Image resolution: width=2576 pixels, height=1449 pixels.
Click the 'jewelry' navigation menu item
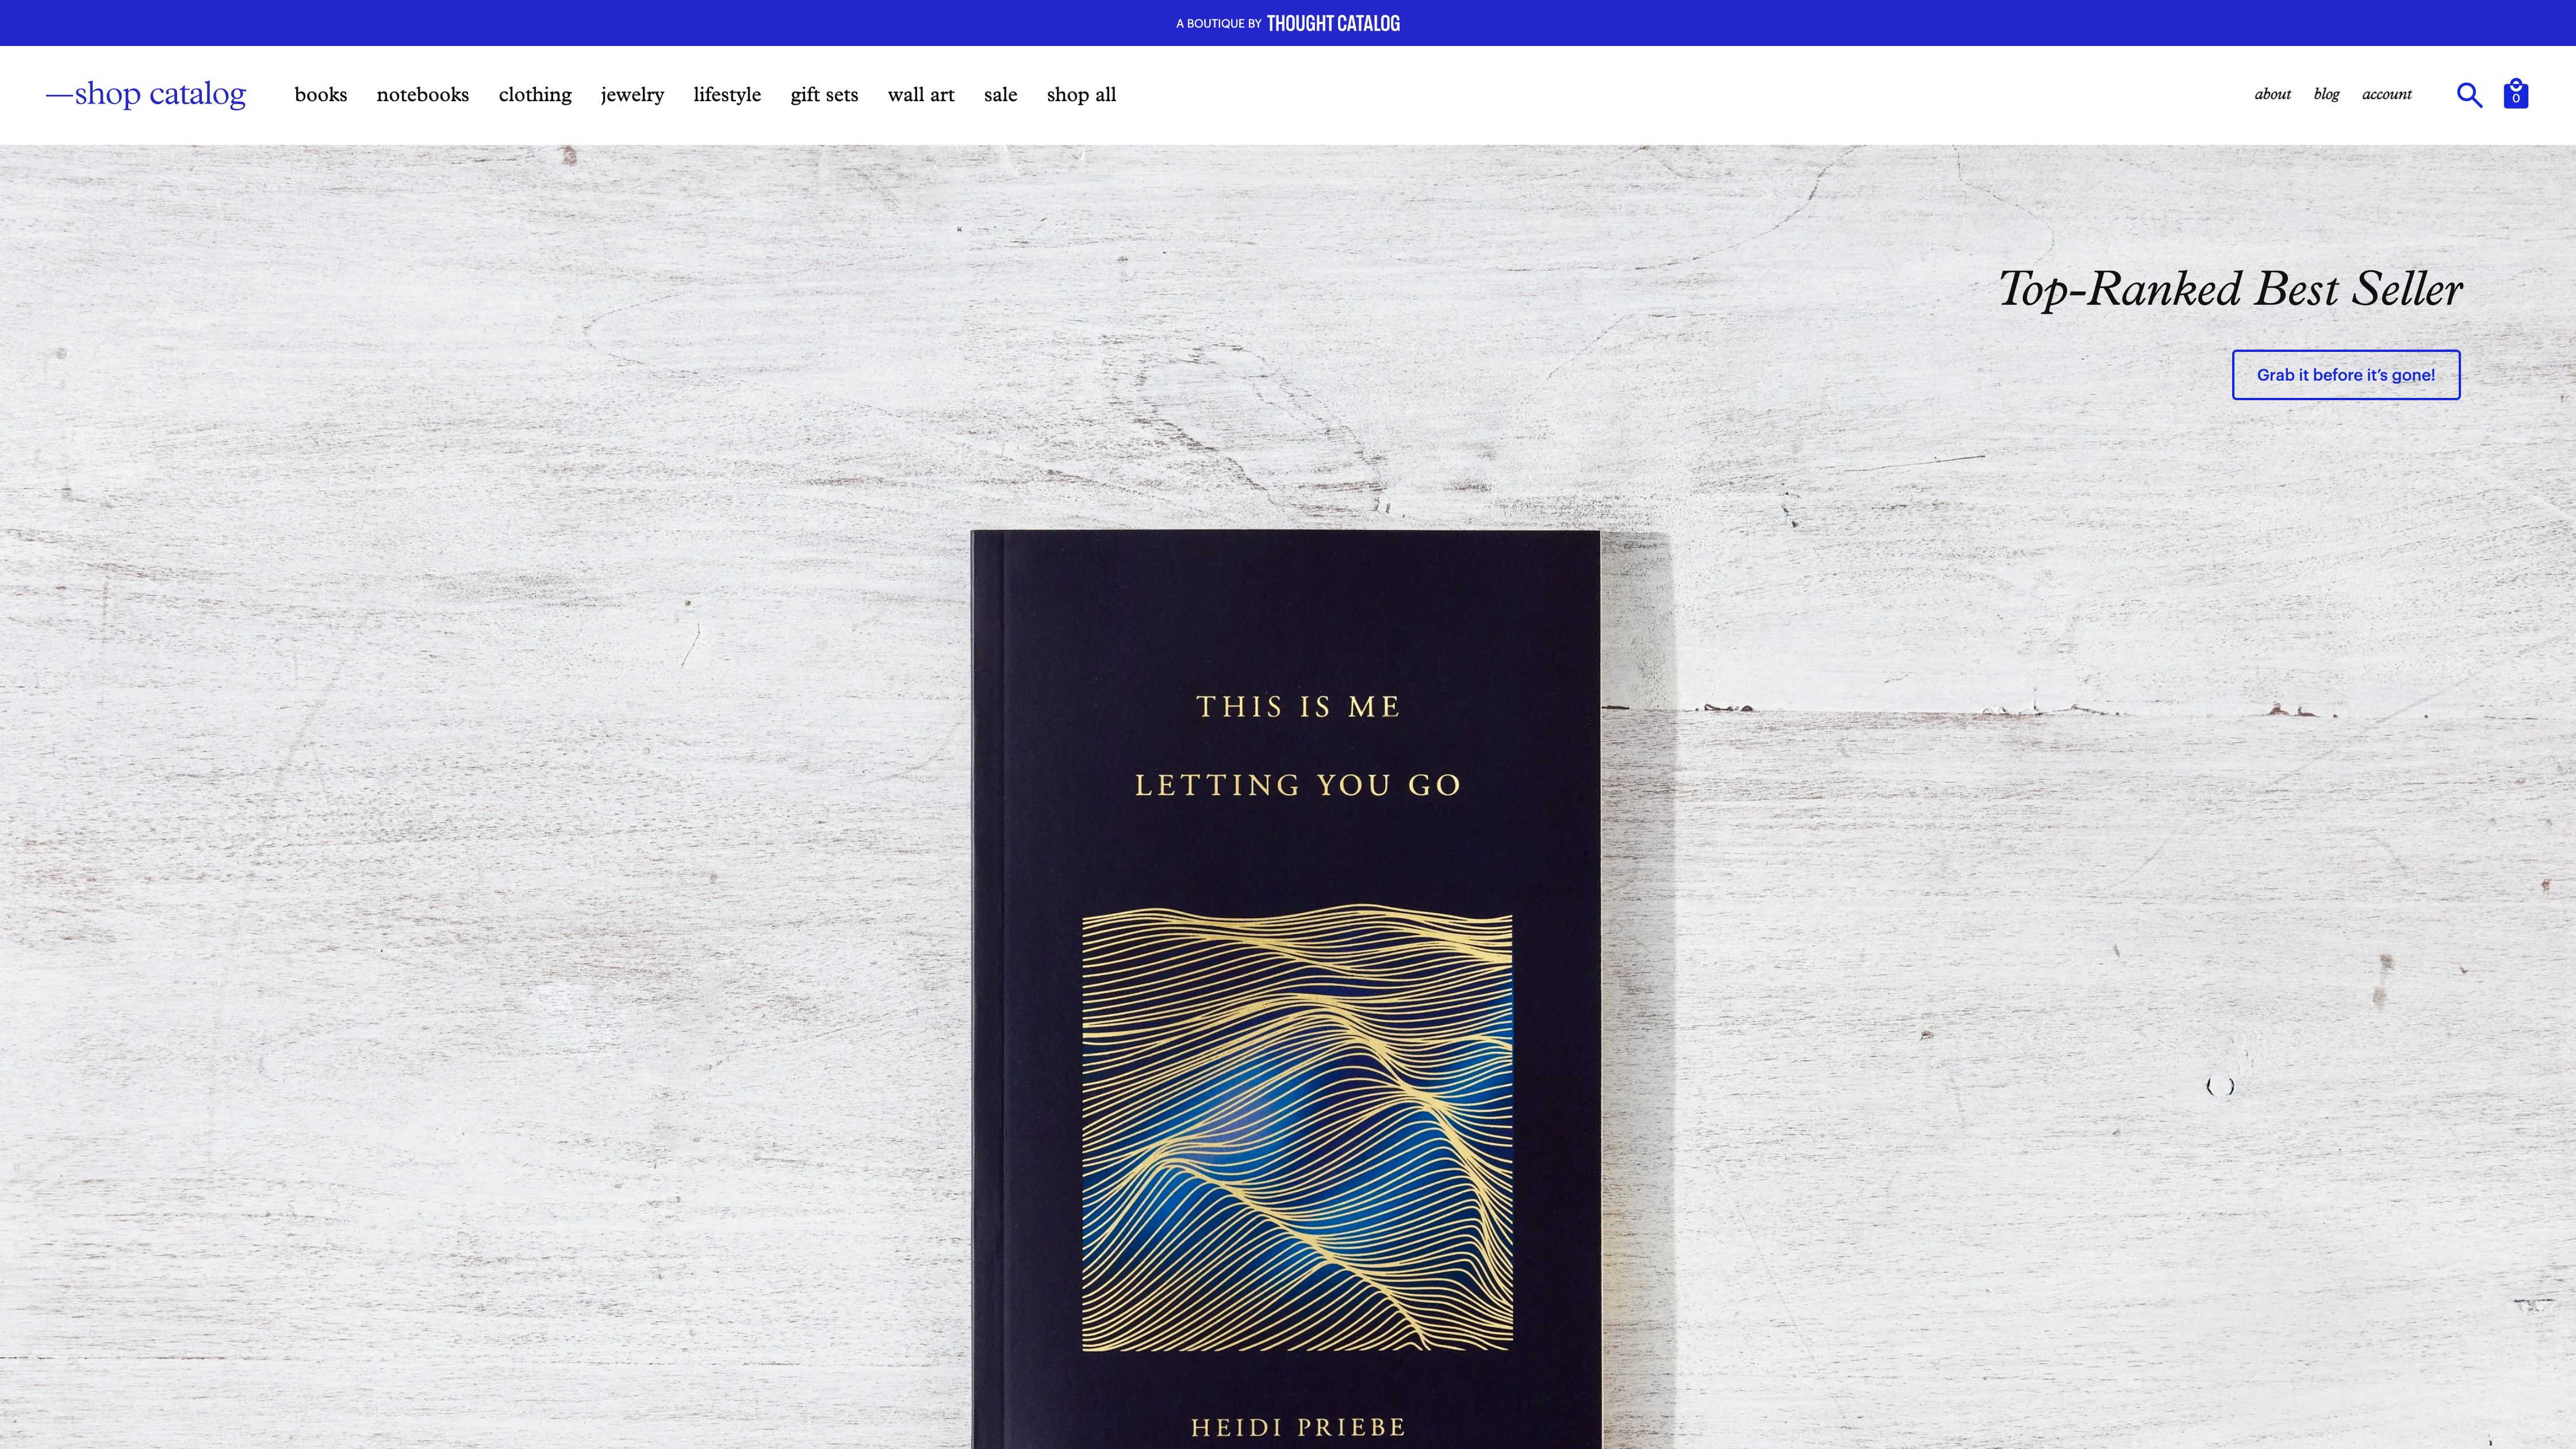(631, 94)
